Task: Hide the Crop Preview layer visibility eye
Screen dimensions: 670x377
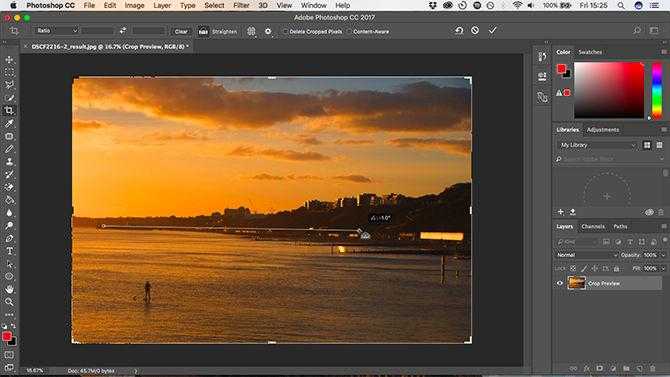Action: [560, 283]
